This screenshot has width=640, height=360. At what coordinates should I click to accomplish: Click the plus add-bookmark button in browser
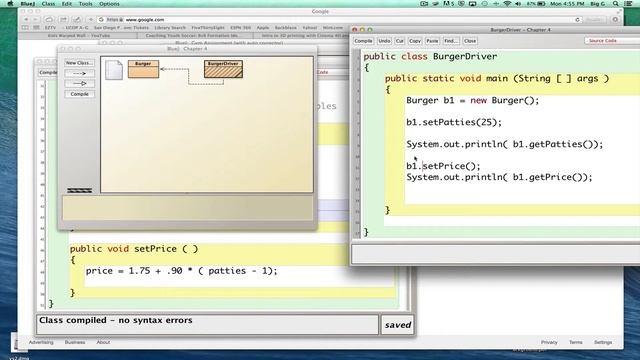91,20
